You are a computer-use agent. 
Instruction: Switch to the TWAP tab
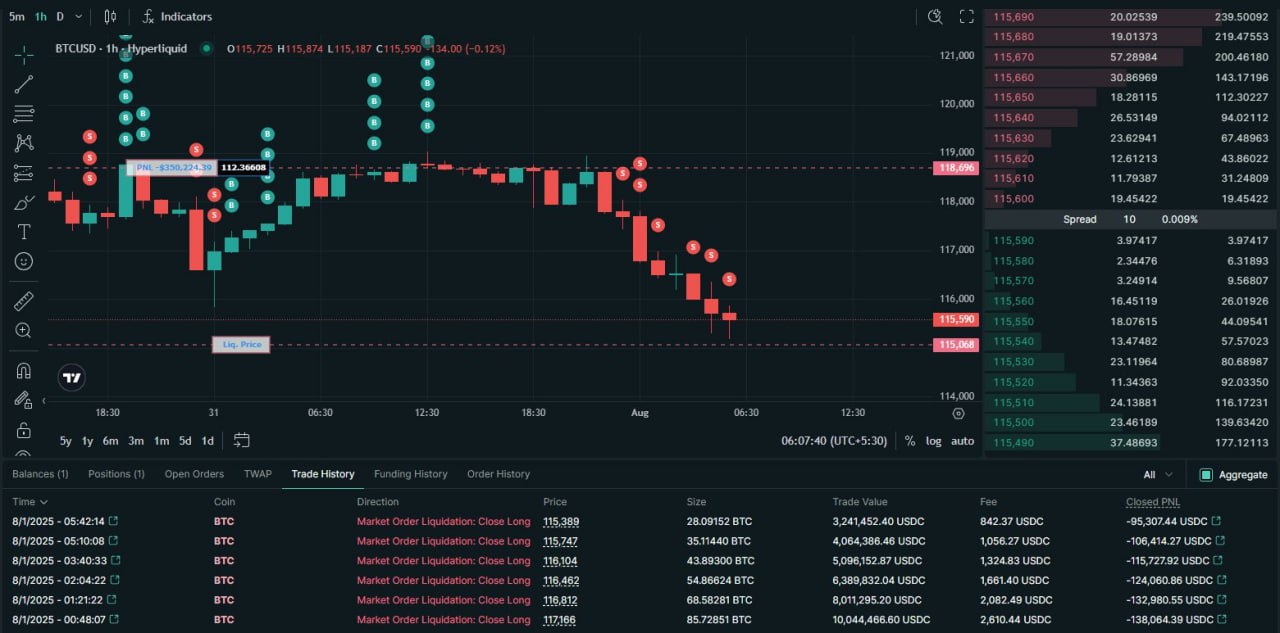click(258, 474)
